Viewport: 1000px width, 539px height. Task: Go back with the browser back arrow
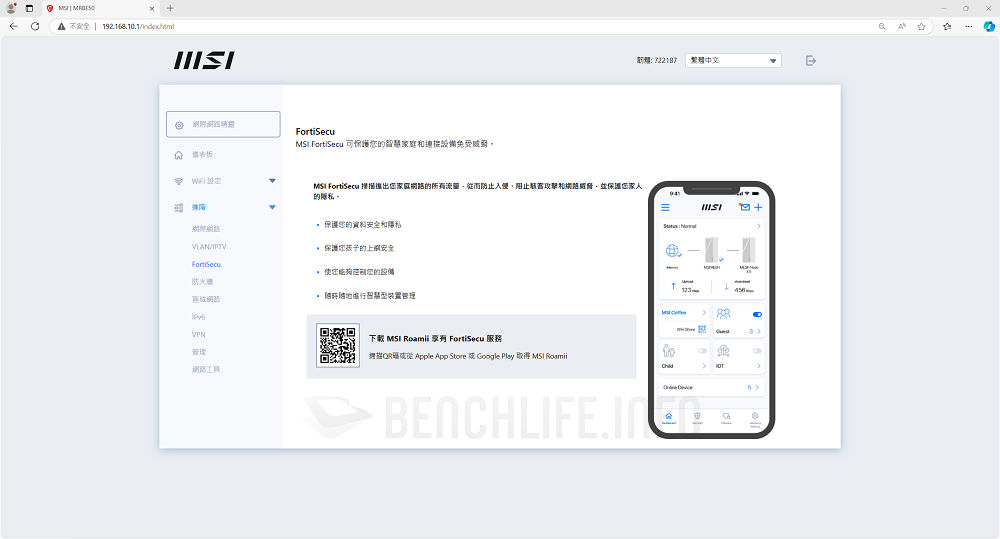13,26
